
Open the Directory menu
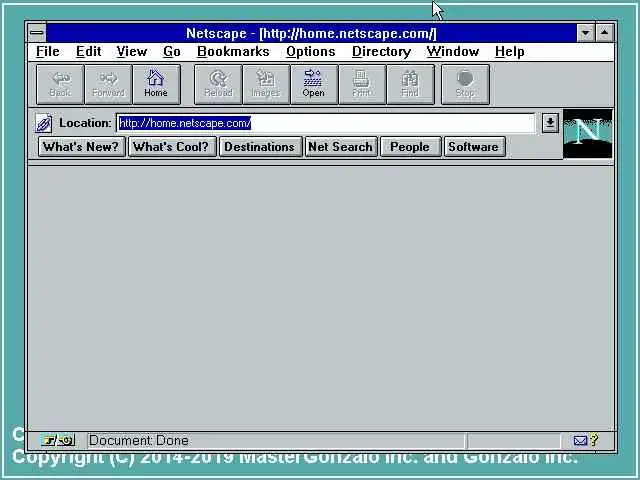[x=381, y=51]
